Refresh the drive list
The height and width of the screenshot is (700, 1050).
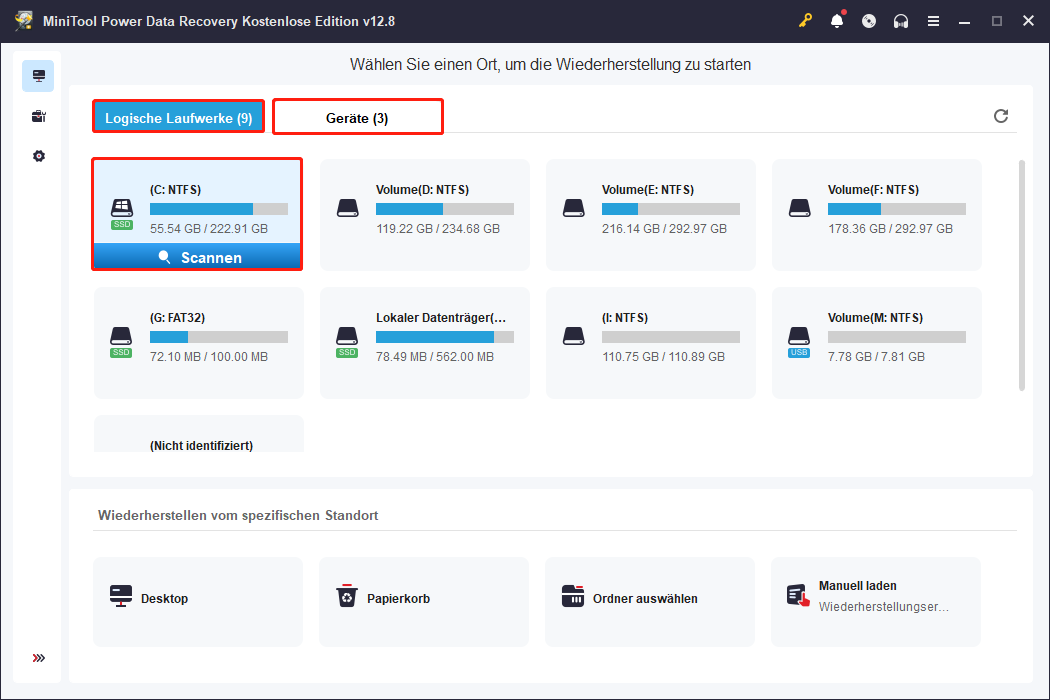pyautogui.click(x=1001, y=116)
